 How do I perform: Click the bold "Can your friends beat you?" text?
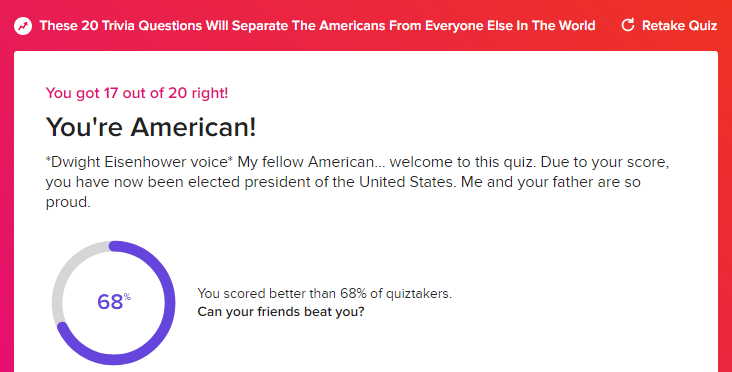tap(281, 311)
